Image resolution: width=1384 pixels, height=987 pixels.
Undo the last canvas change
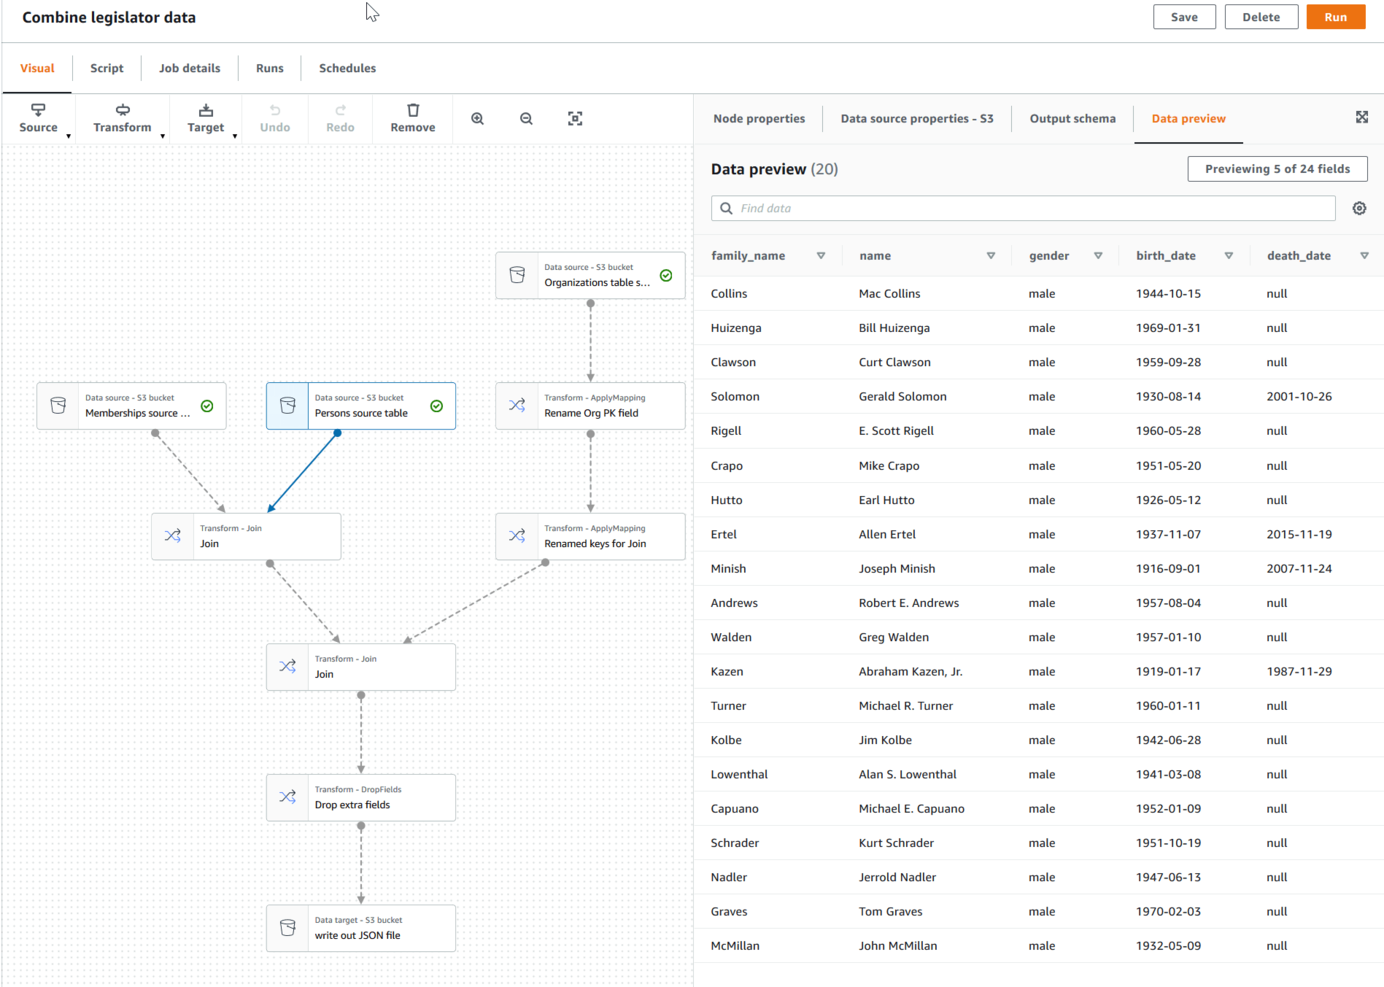pyautogui.click(x=275, y=118)
